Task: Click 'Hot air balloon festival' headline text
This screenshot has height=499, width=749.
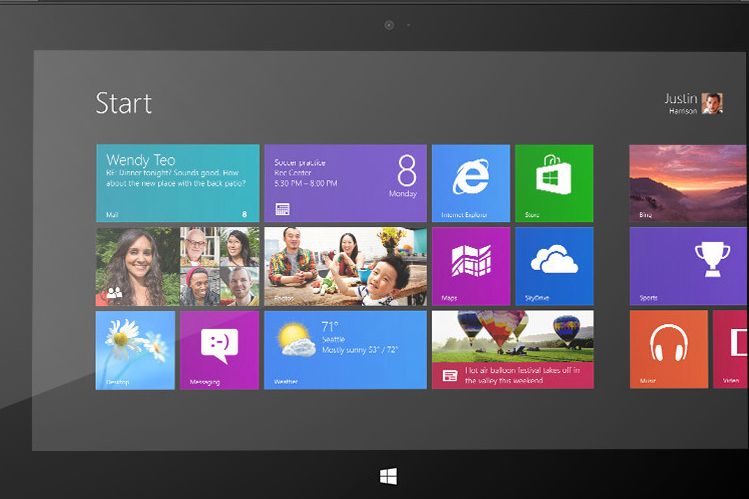Action: point(523,375)
